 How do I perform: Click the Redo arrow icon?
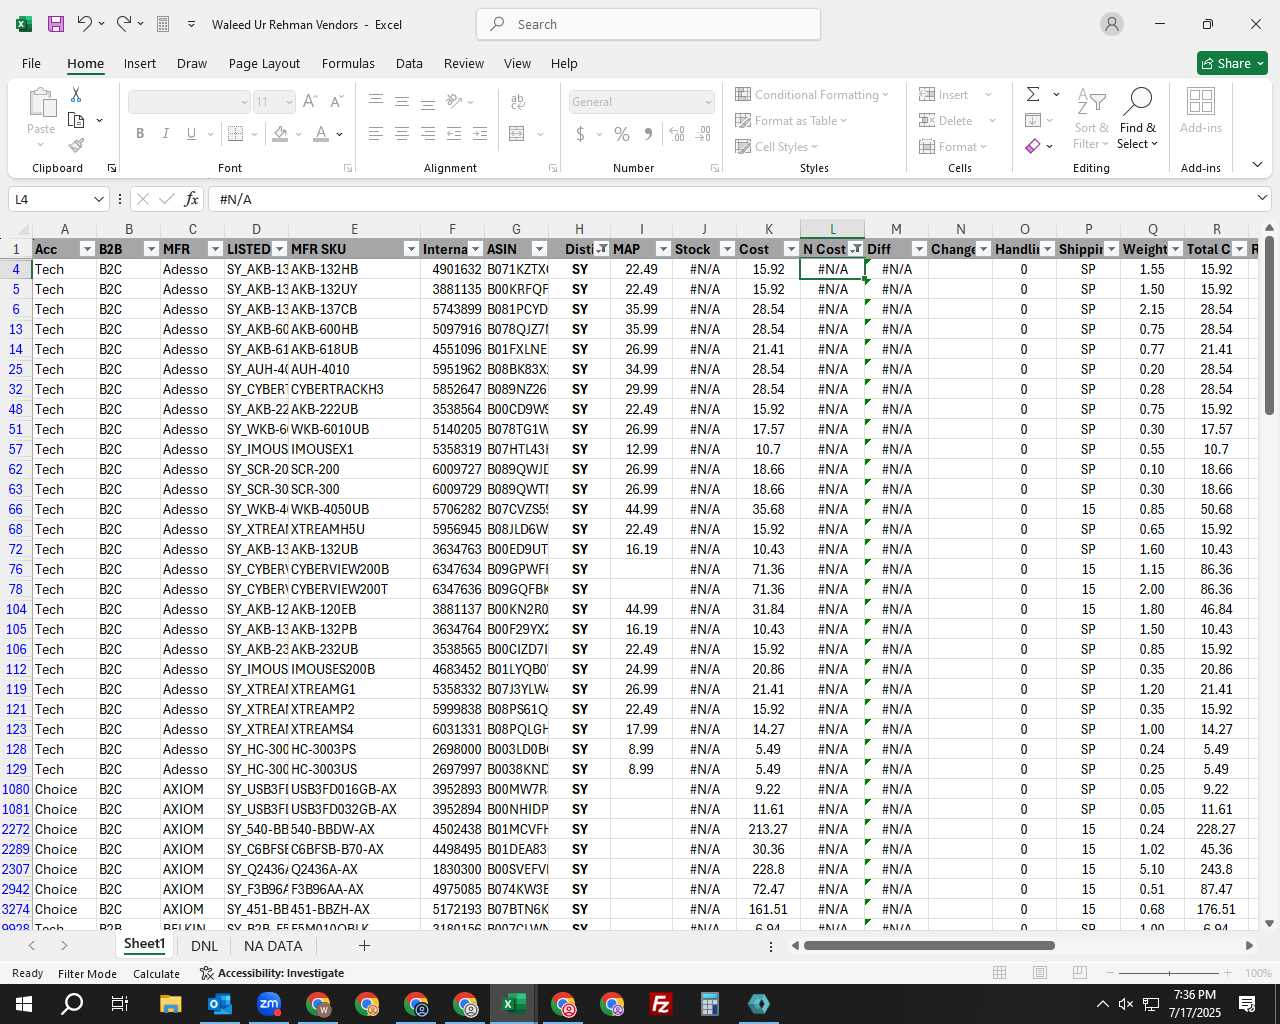tap(123, 24)
